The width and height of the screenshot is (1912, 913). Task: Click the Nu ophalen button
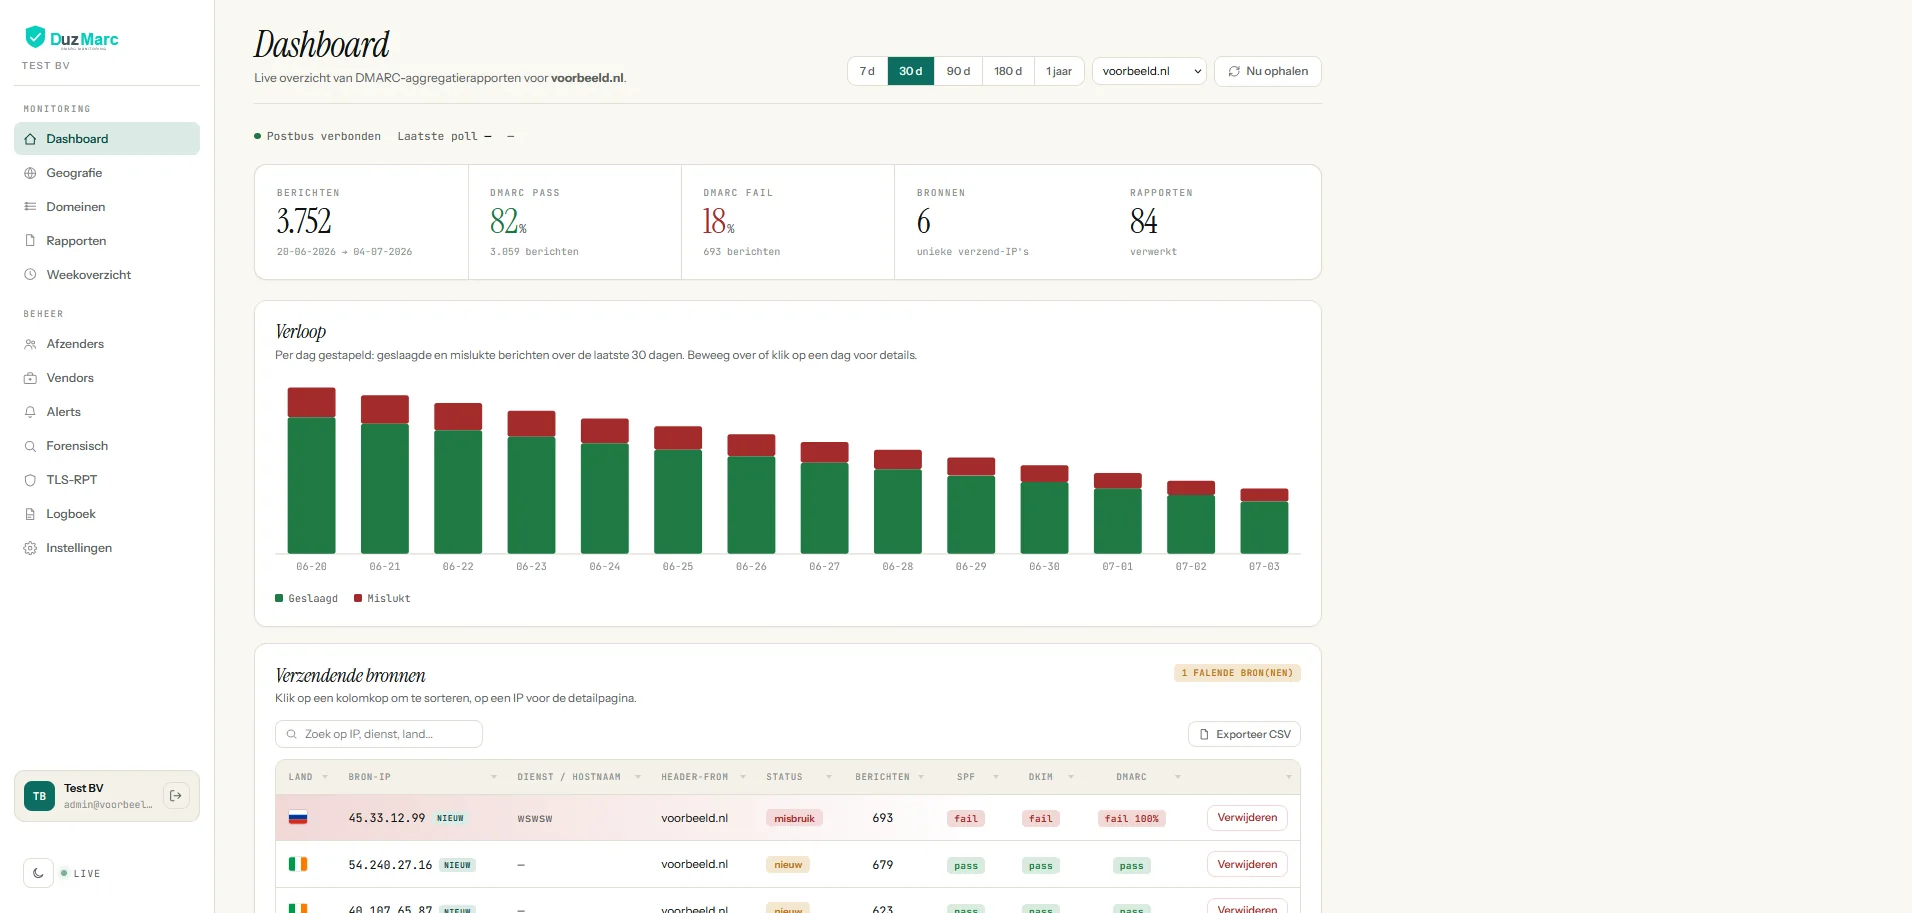point(1267,71)
